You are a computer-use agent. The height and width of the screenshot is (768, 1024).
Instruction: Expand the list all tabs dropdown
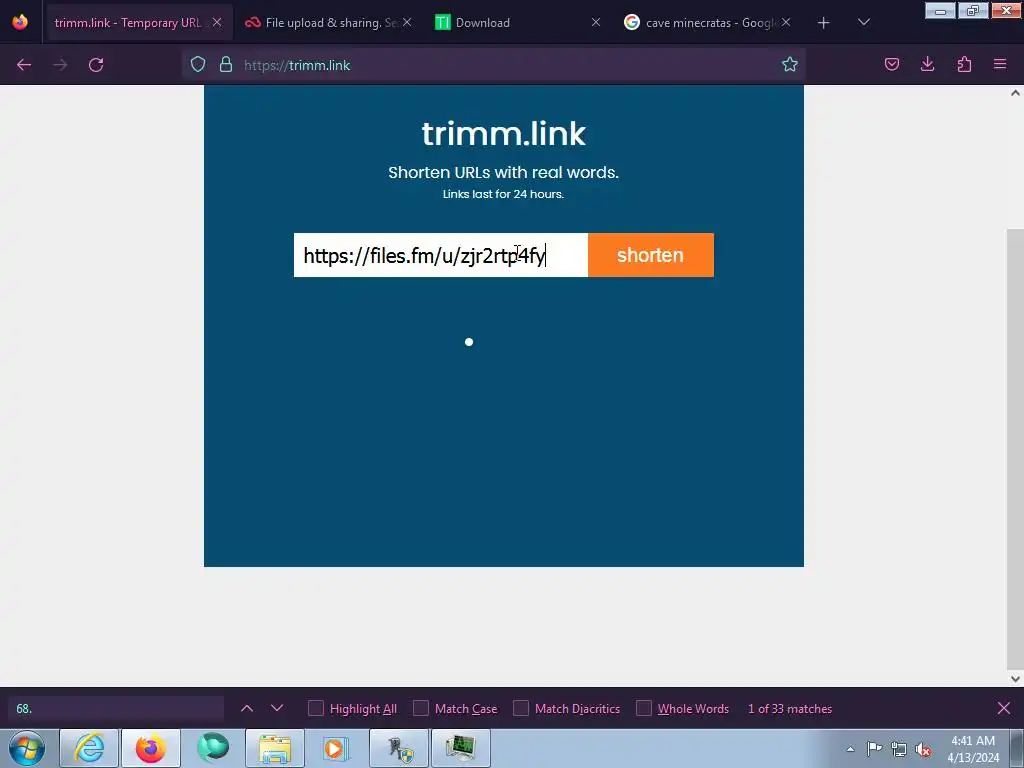(x=863, y=22)
